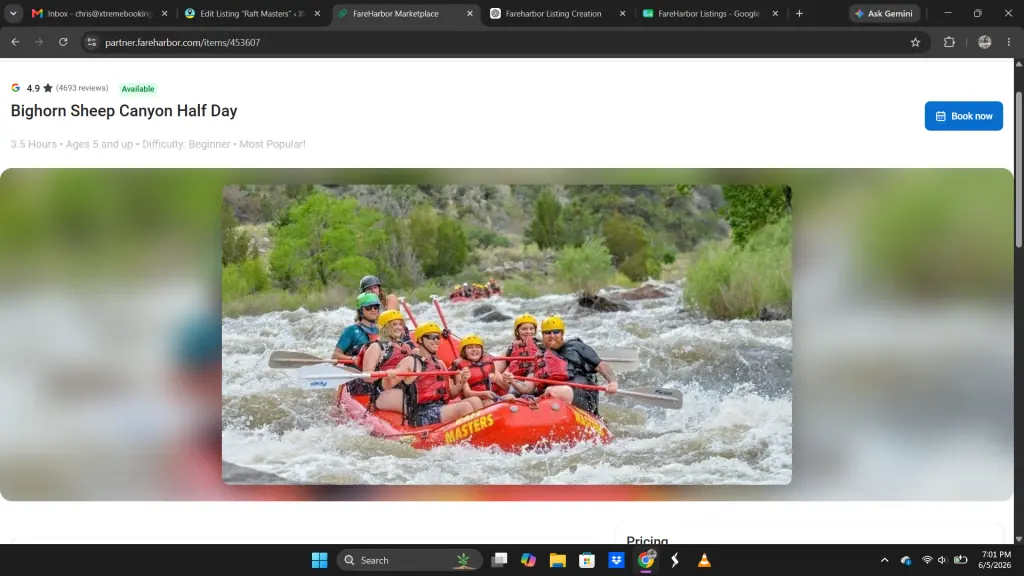Click the Ask Gemini button
The height and width of the screenshot is (576, 1024).
[884, 13]
